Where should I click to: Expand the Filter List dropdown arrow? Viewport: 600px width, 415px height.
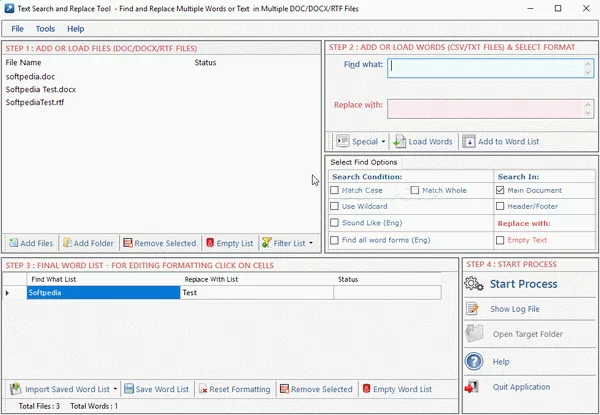[311, 243]
